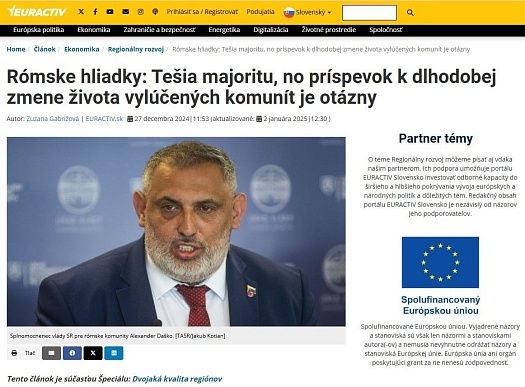Open the X (Twitter) profile icon in header
This screenshot has width=525, height=387.
pos(81,12)
